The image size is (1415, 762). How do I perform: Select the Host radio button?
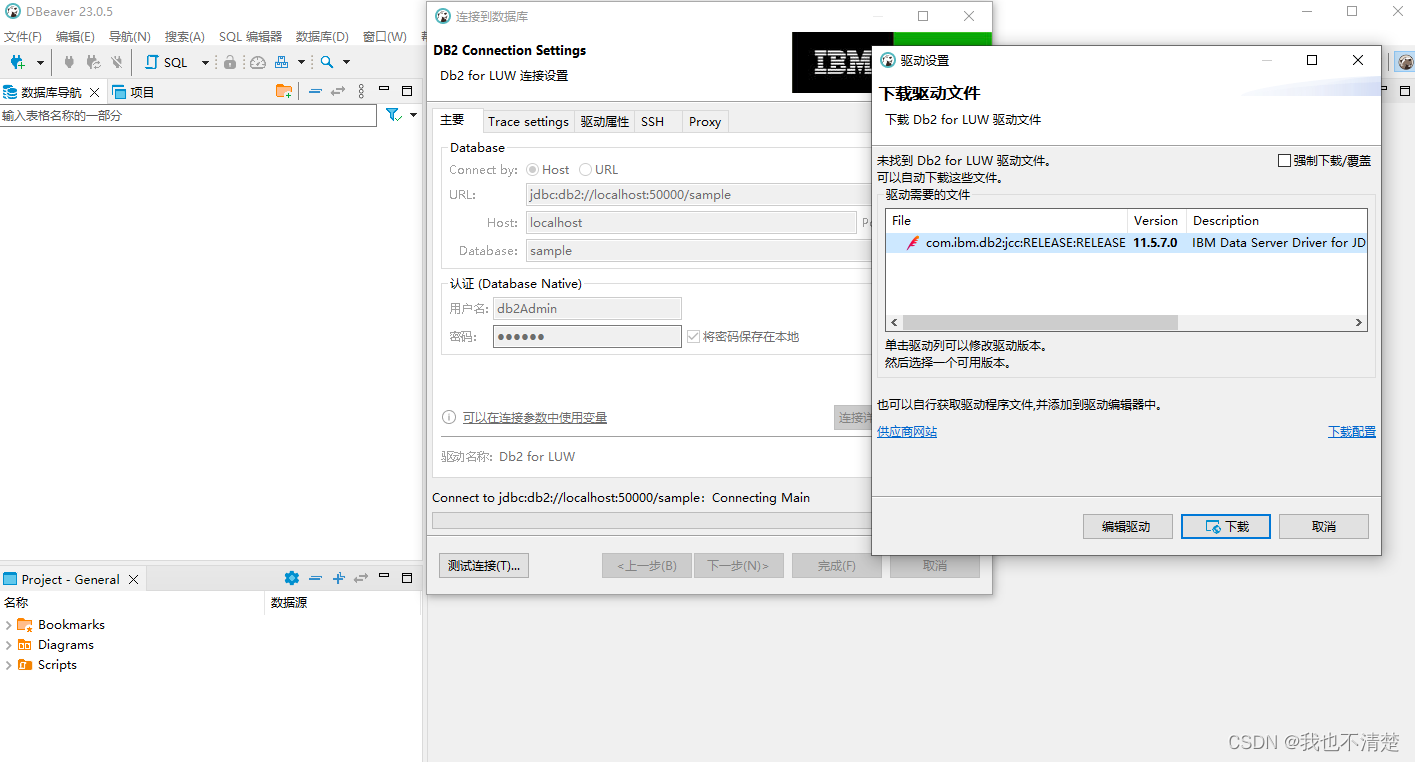(x=532, y=170)
